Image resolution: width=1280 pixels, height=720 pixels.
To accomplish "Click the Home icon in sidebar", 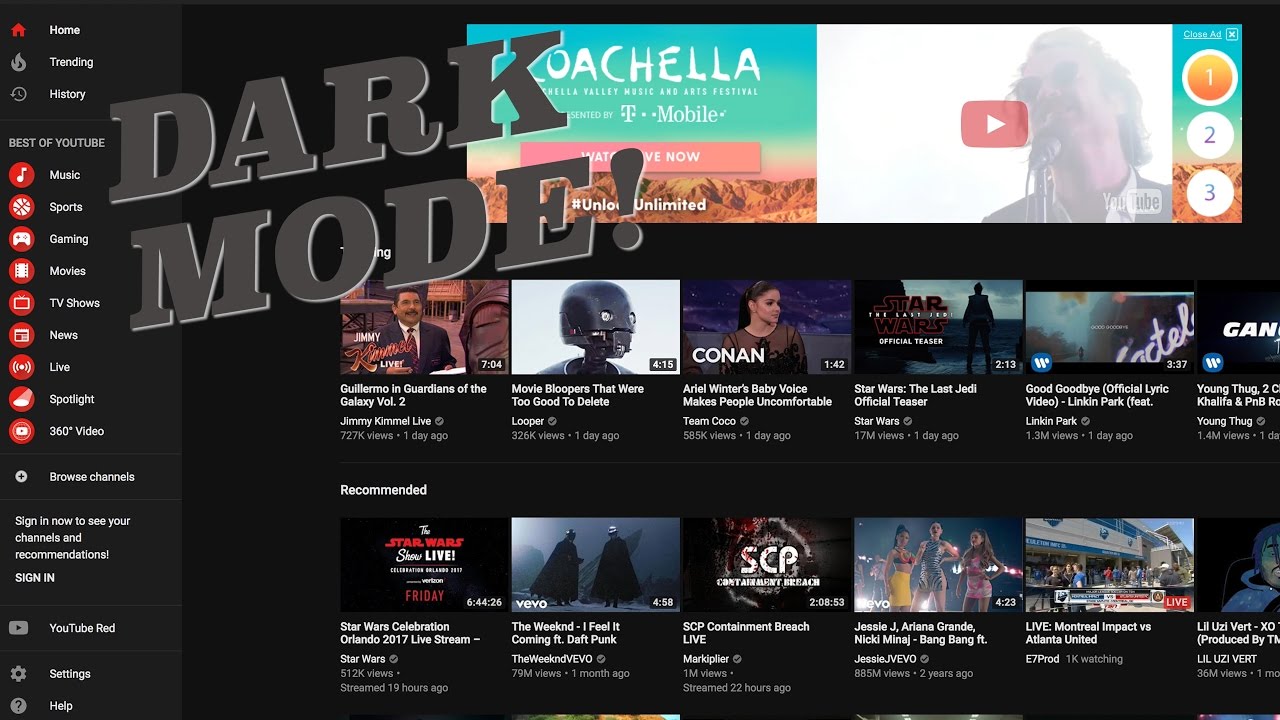I will tap(18, 30).
